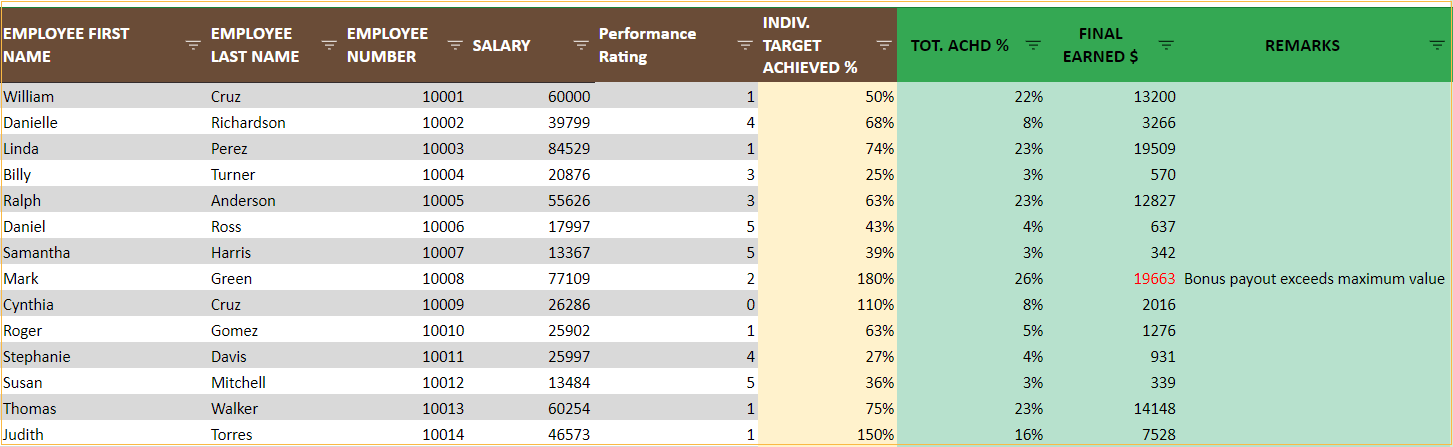
Task: Click the first name cell Judith
Action: coord(104,434)
